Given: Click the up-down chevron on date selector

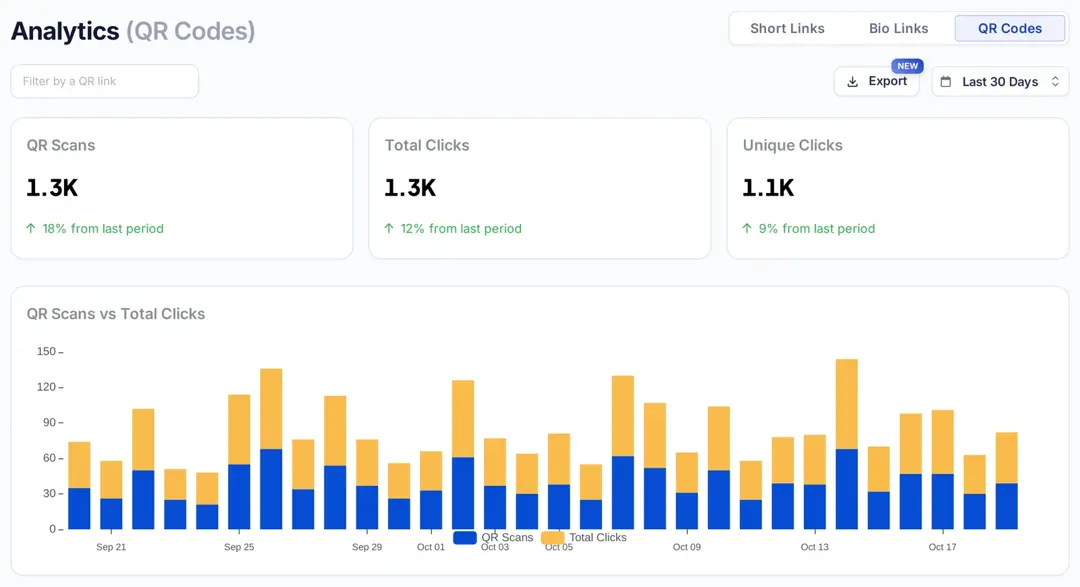Looking at the screenshot, I should click(x=1055, y=81).
